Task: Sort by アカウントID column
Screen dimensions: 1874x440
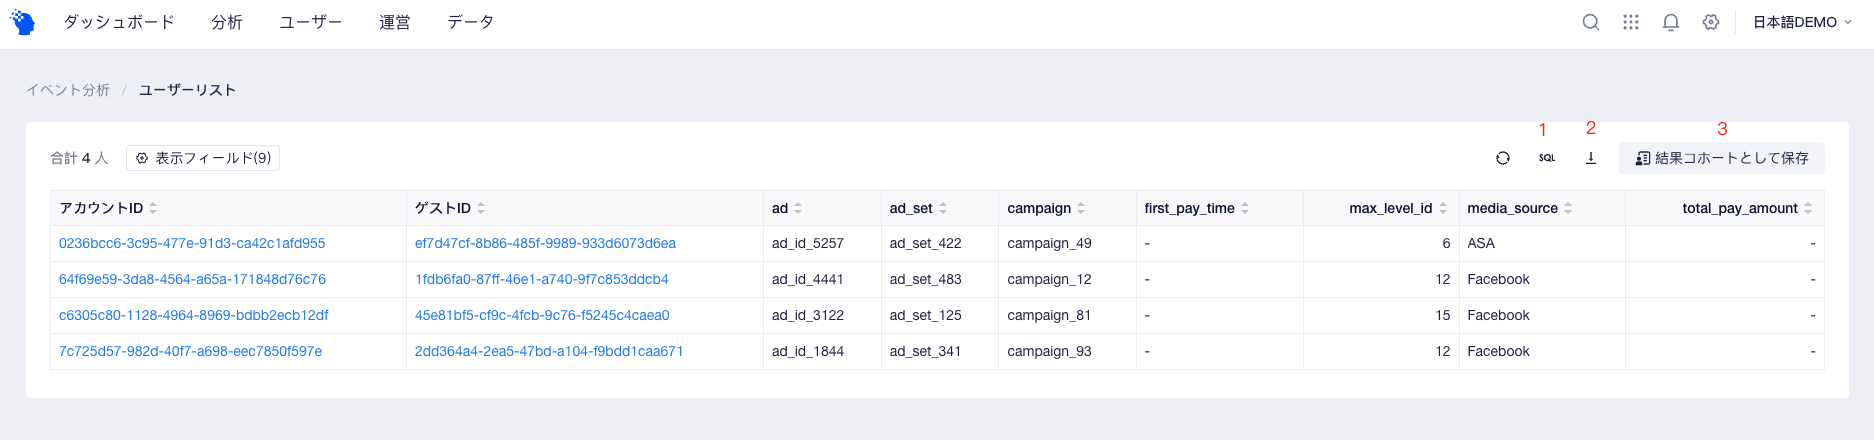Action: click(153, 208)
